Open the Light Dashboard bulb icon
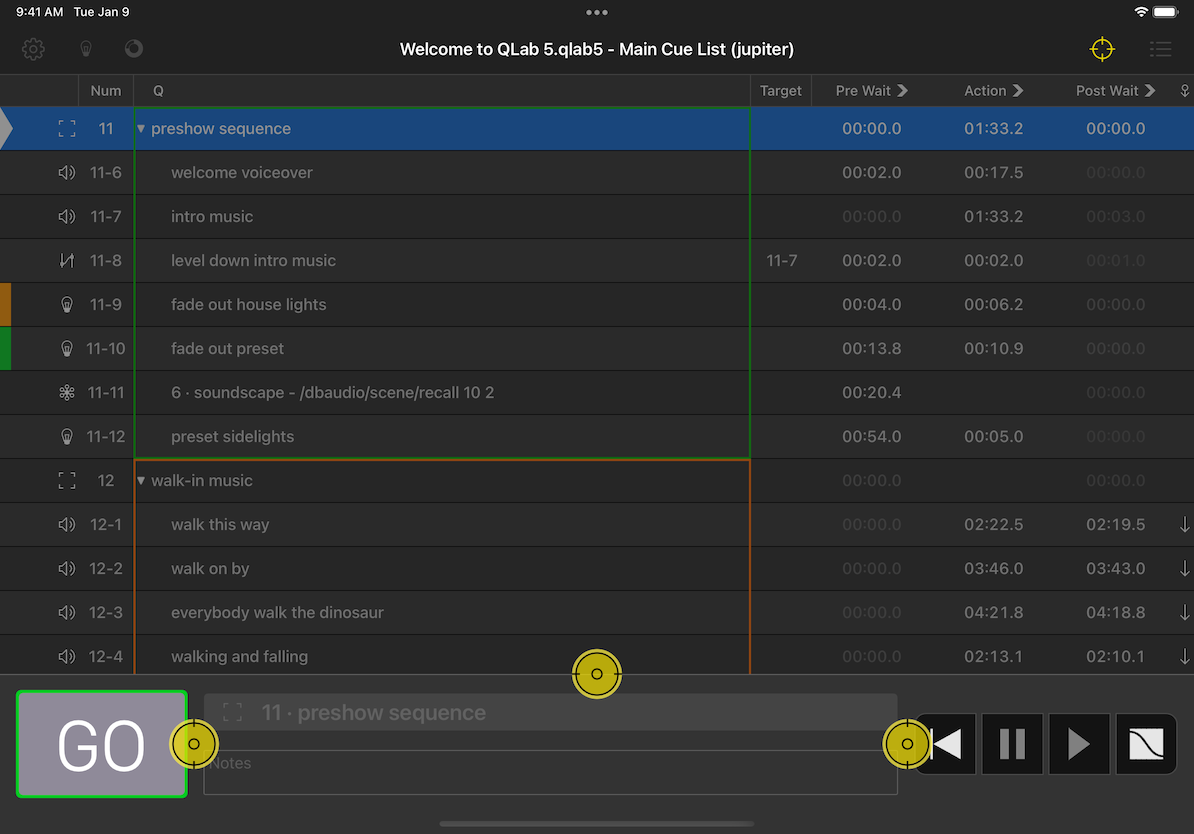Screen dimensions: 1194x834 pyautogui.click(x=85, y=48)
